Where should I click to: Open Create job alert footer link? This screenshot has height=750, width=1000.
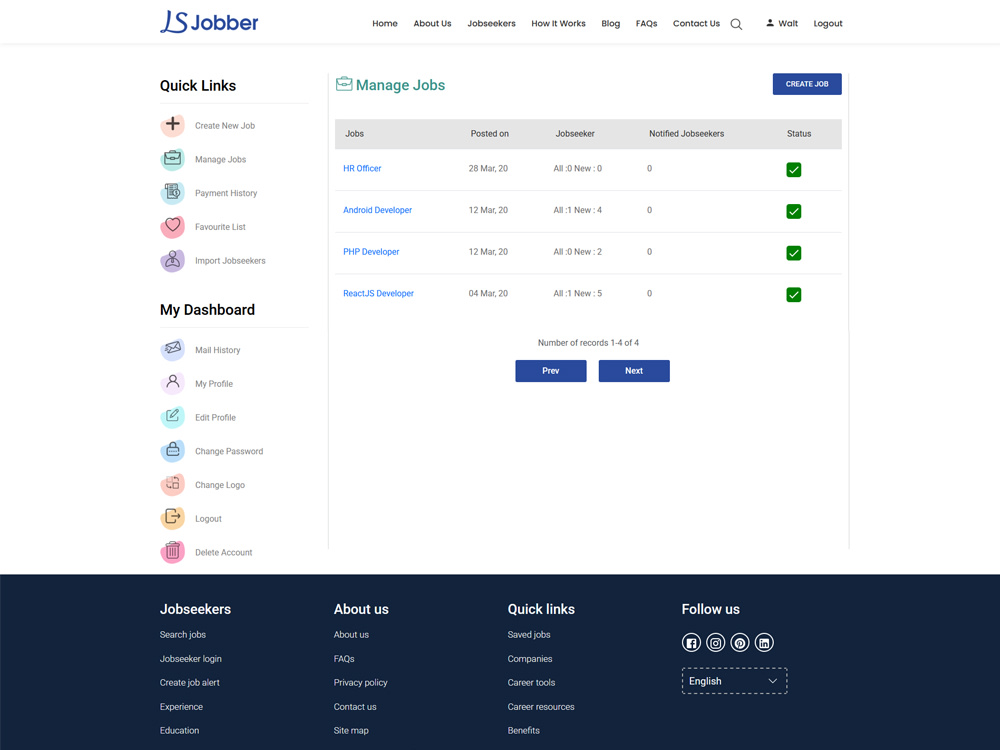(x=189, y=682)
